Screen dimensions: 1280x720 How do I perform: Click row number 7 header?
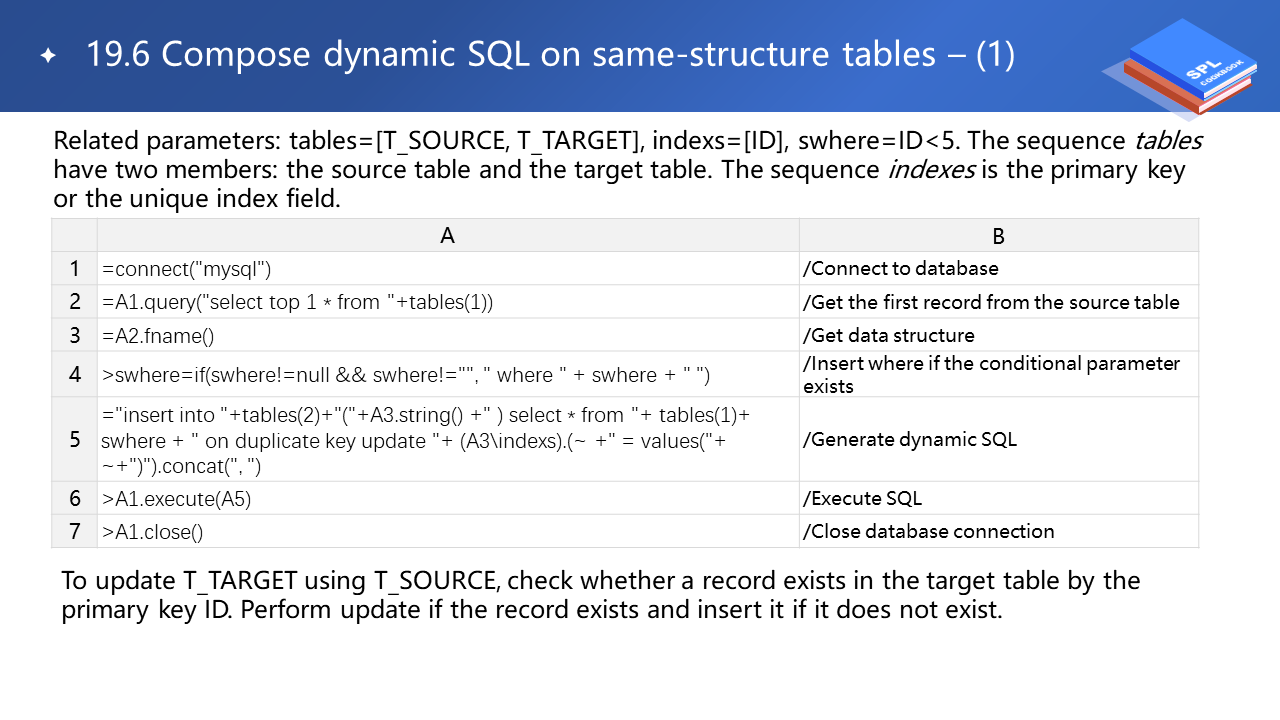tap(75, 532)
